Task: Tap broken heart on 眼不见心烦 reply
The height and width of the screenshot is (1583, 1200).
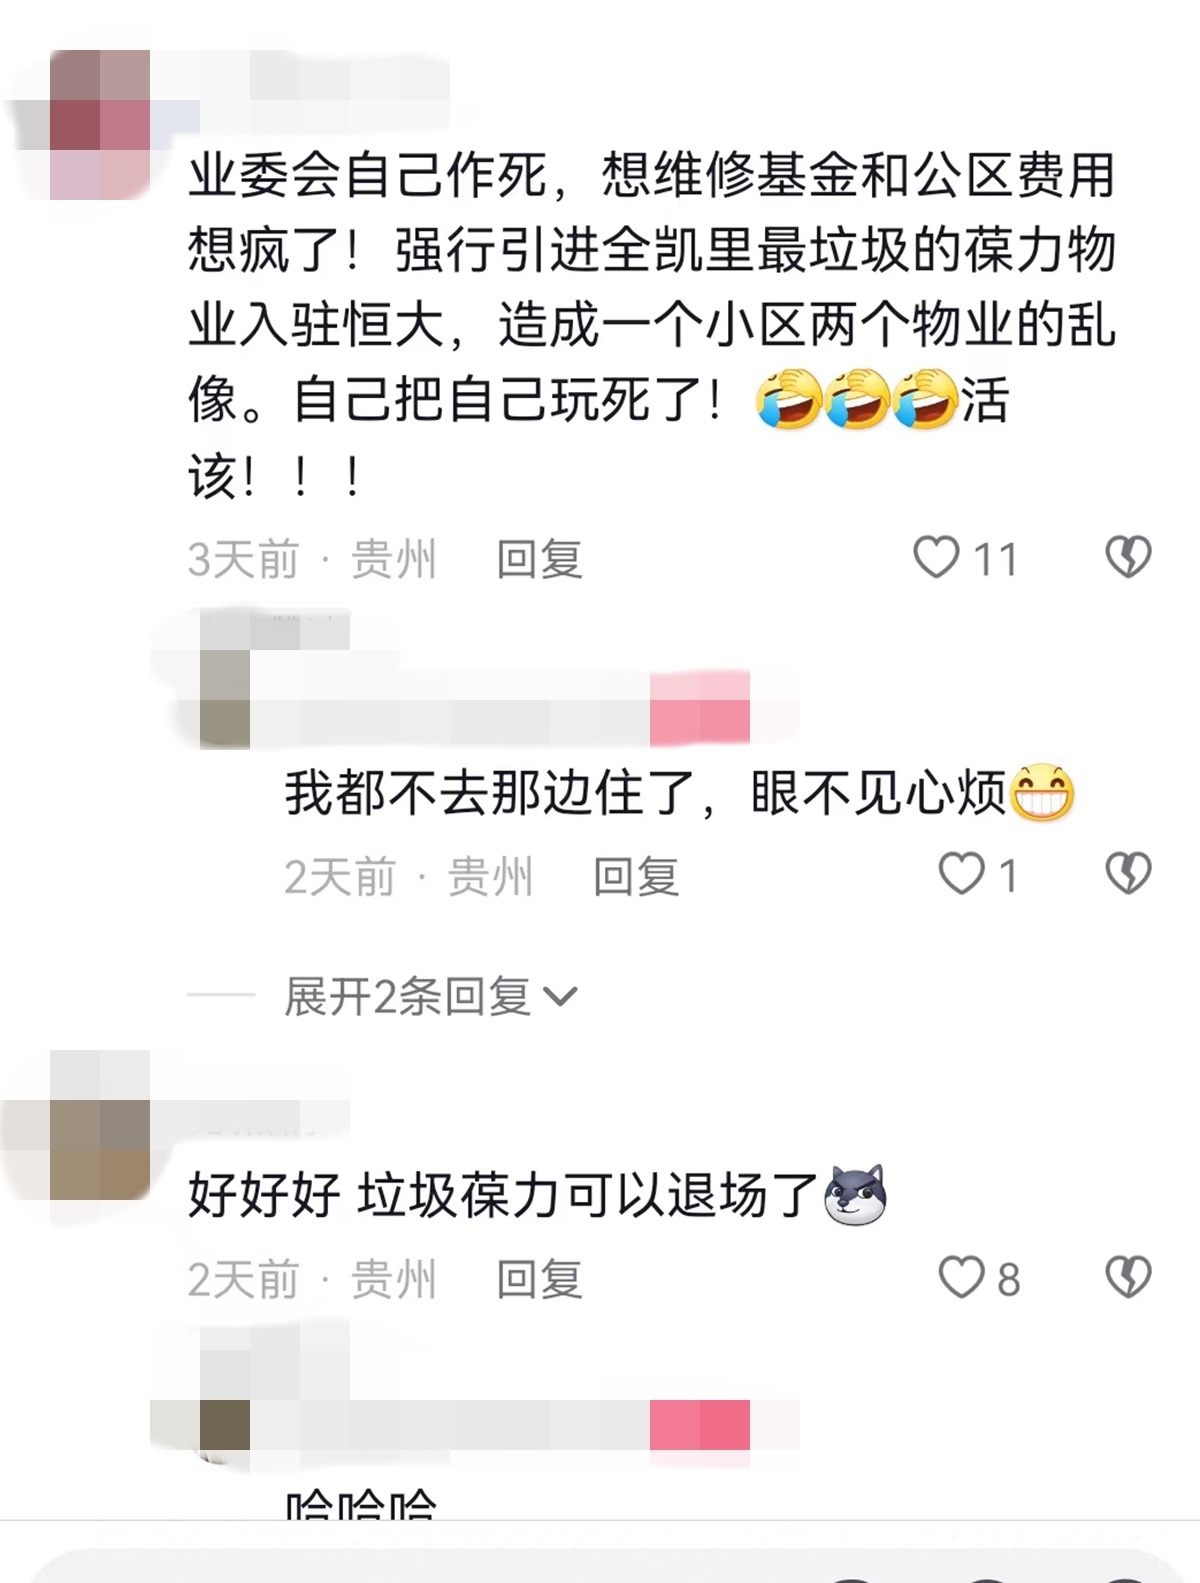Action: point(1129,874)
